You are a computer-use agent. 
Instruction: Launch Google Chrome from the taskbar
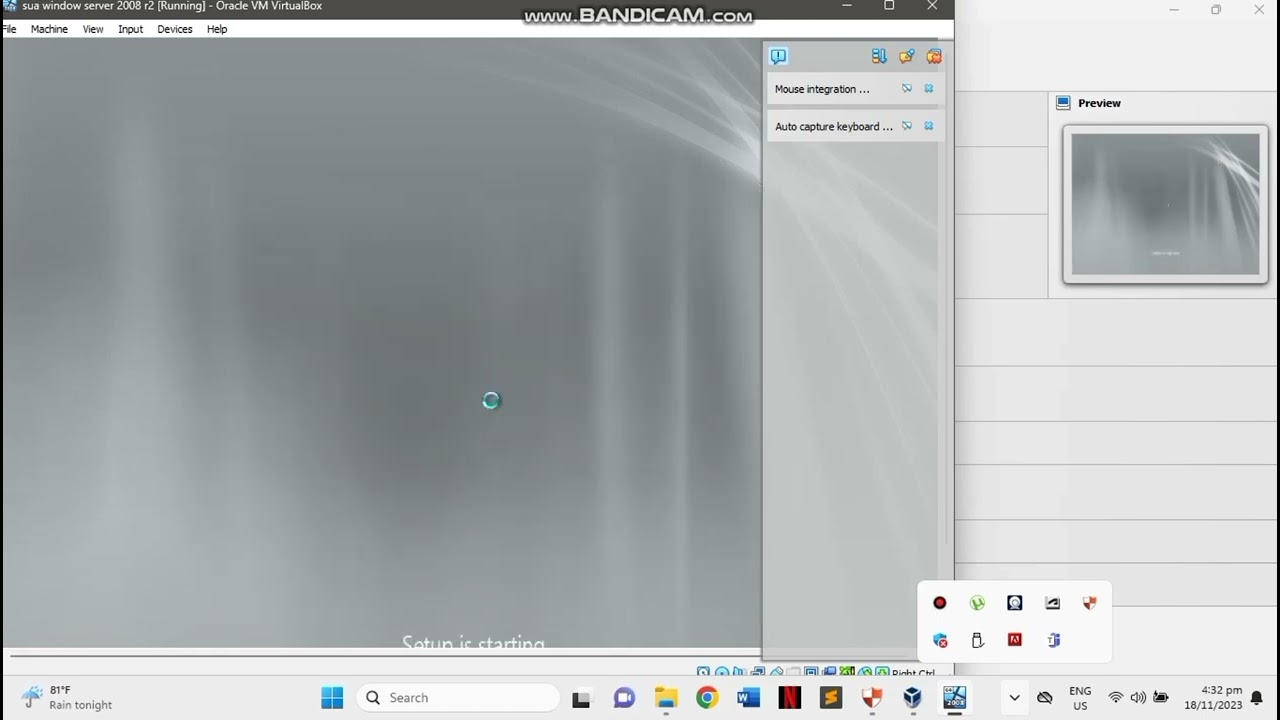[x=707, y=697]
